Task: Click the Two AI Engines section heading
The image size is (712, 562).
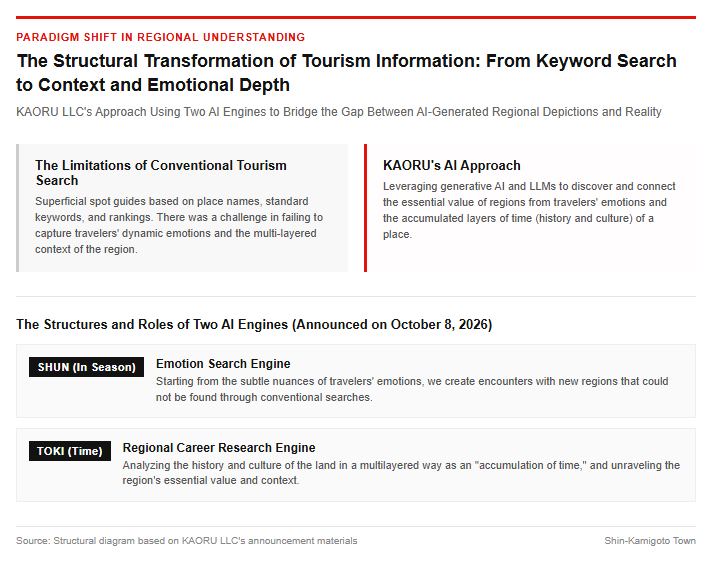Action: 254,325
